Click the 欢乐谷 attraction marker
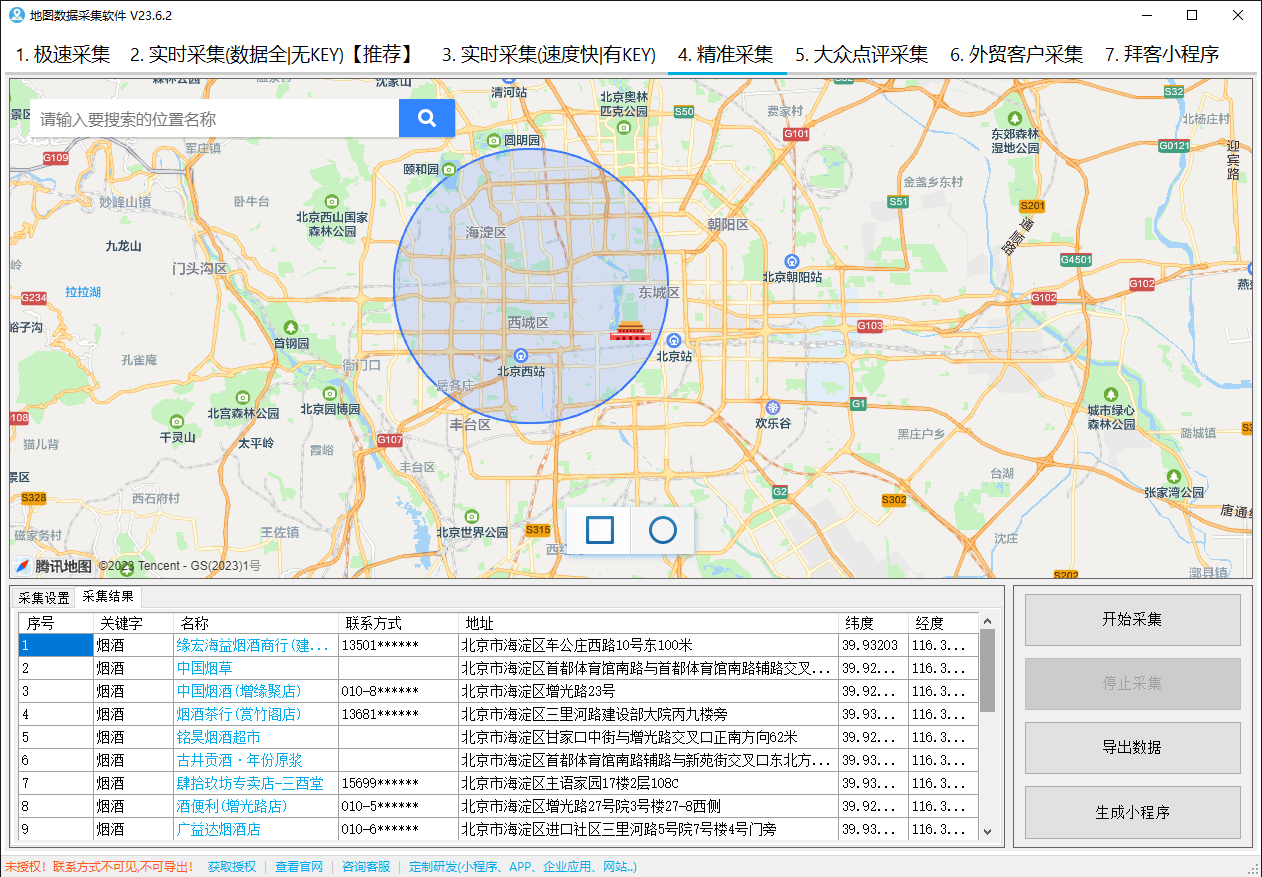The image size is (1262, 877). 772,407
